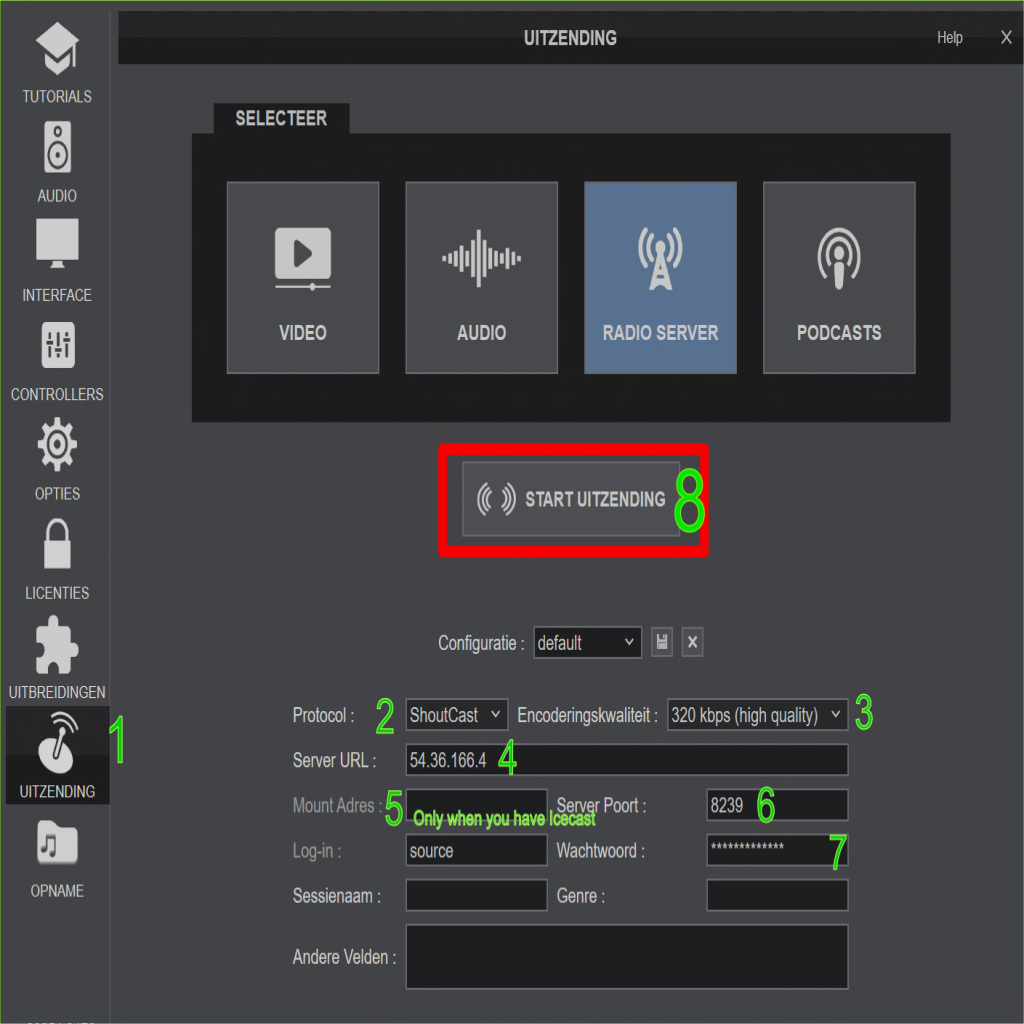Open Opties via the gear icon

tap(57, 456)
